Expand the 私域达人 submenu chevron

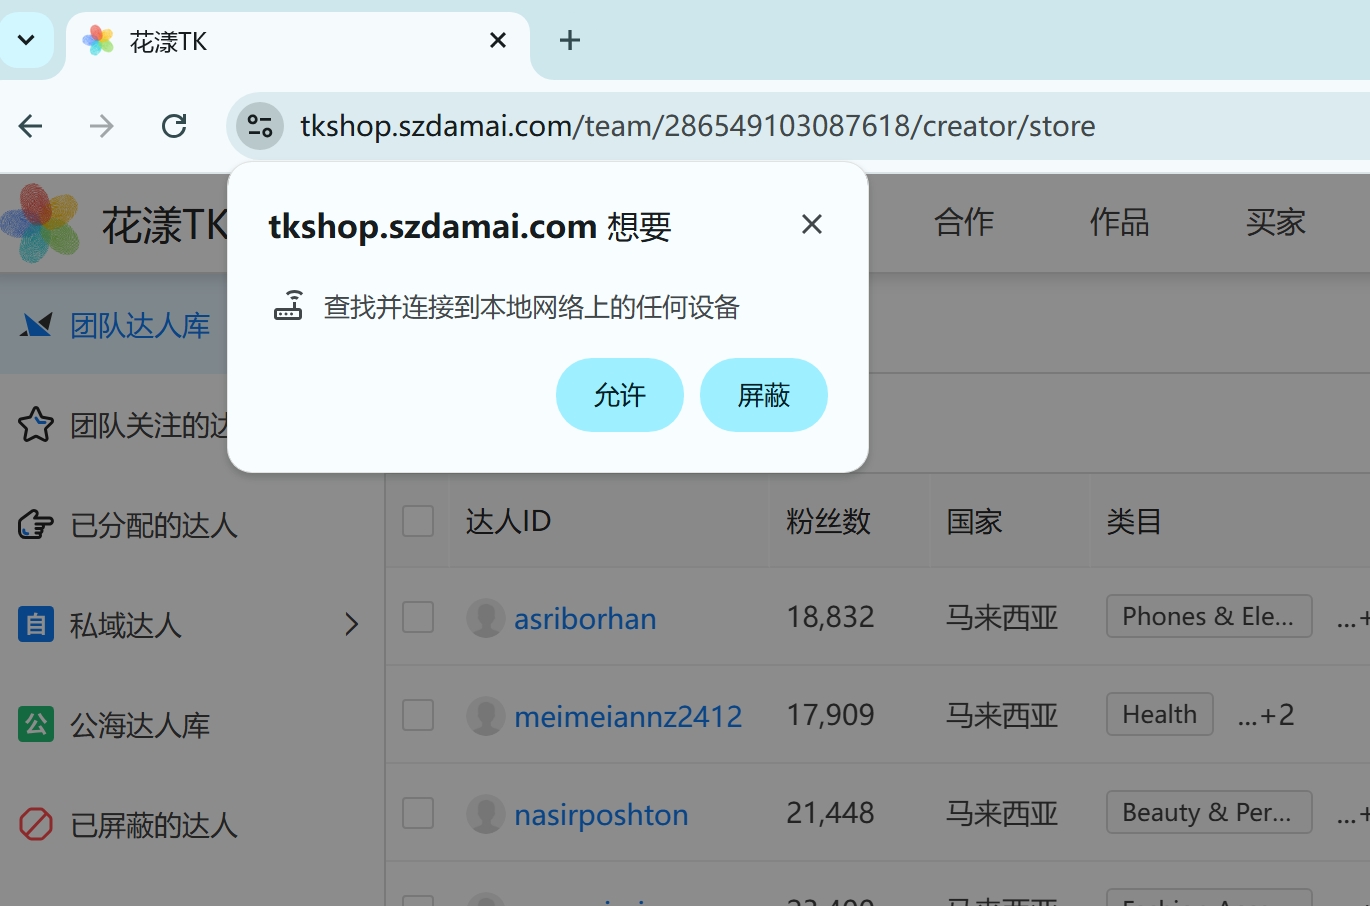351,625
